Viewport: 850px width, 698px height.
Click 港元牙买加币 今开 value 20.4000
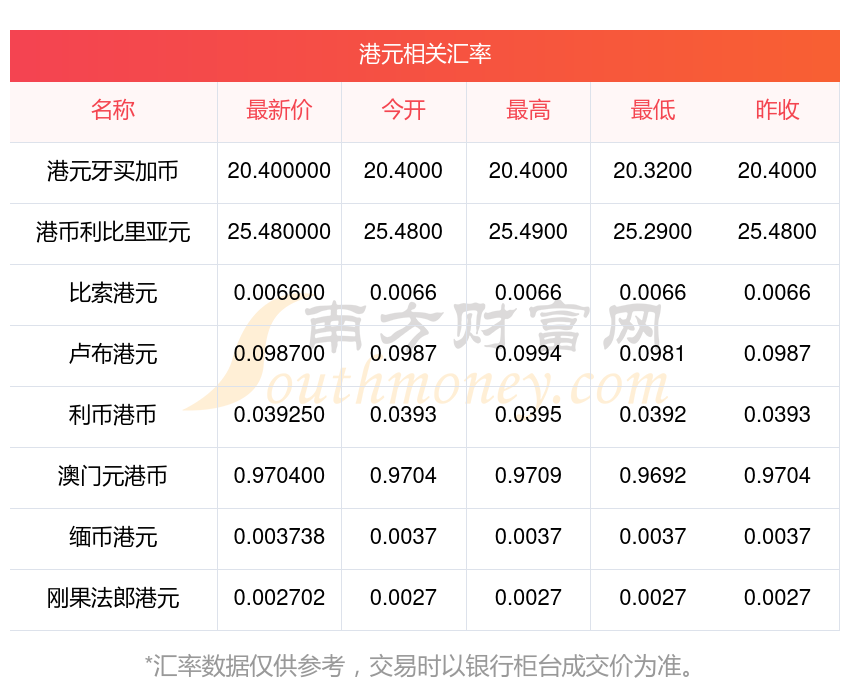coord(403,171)
